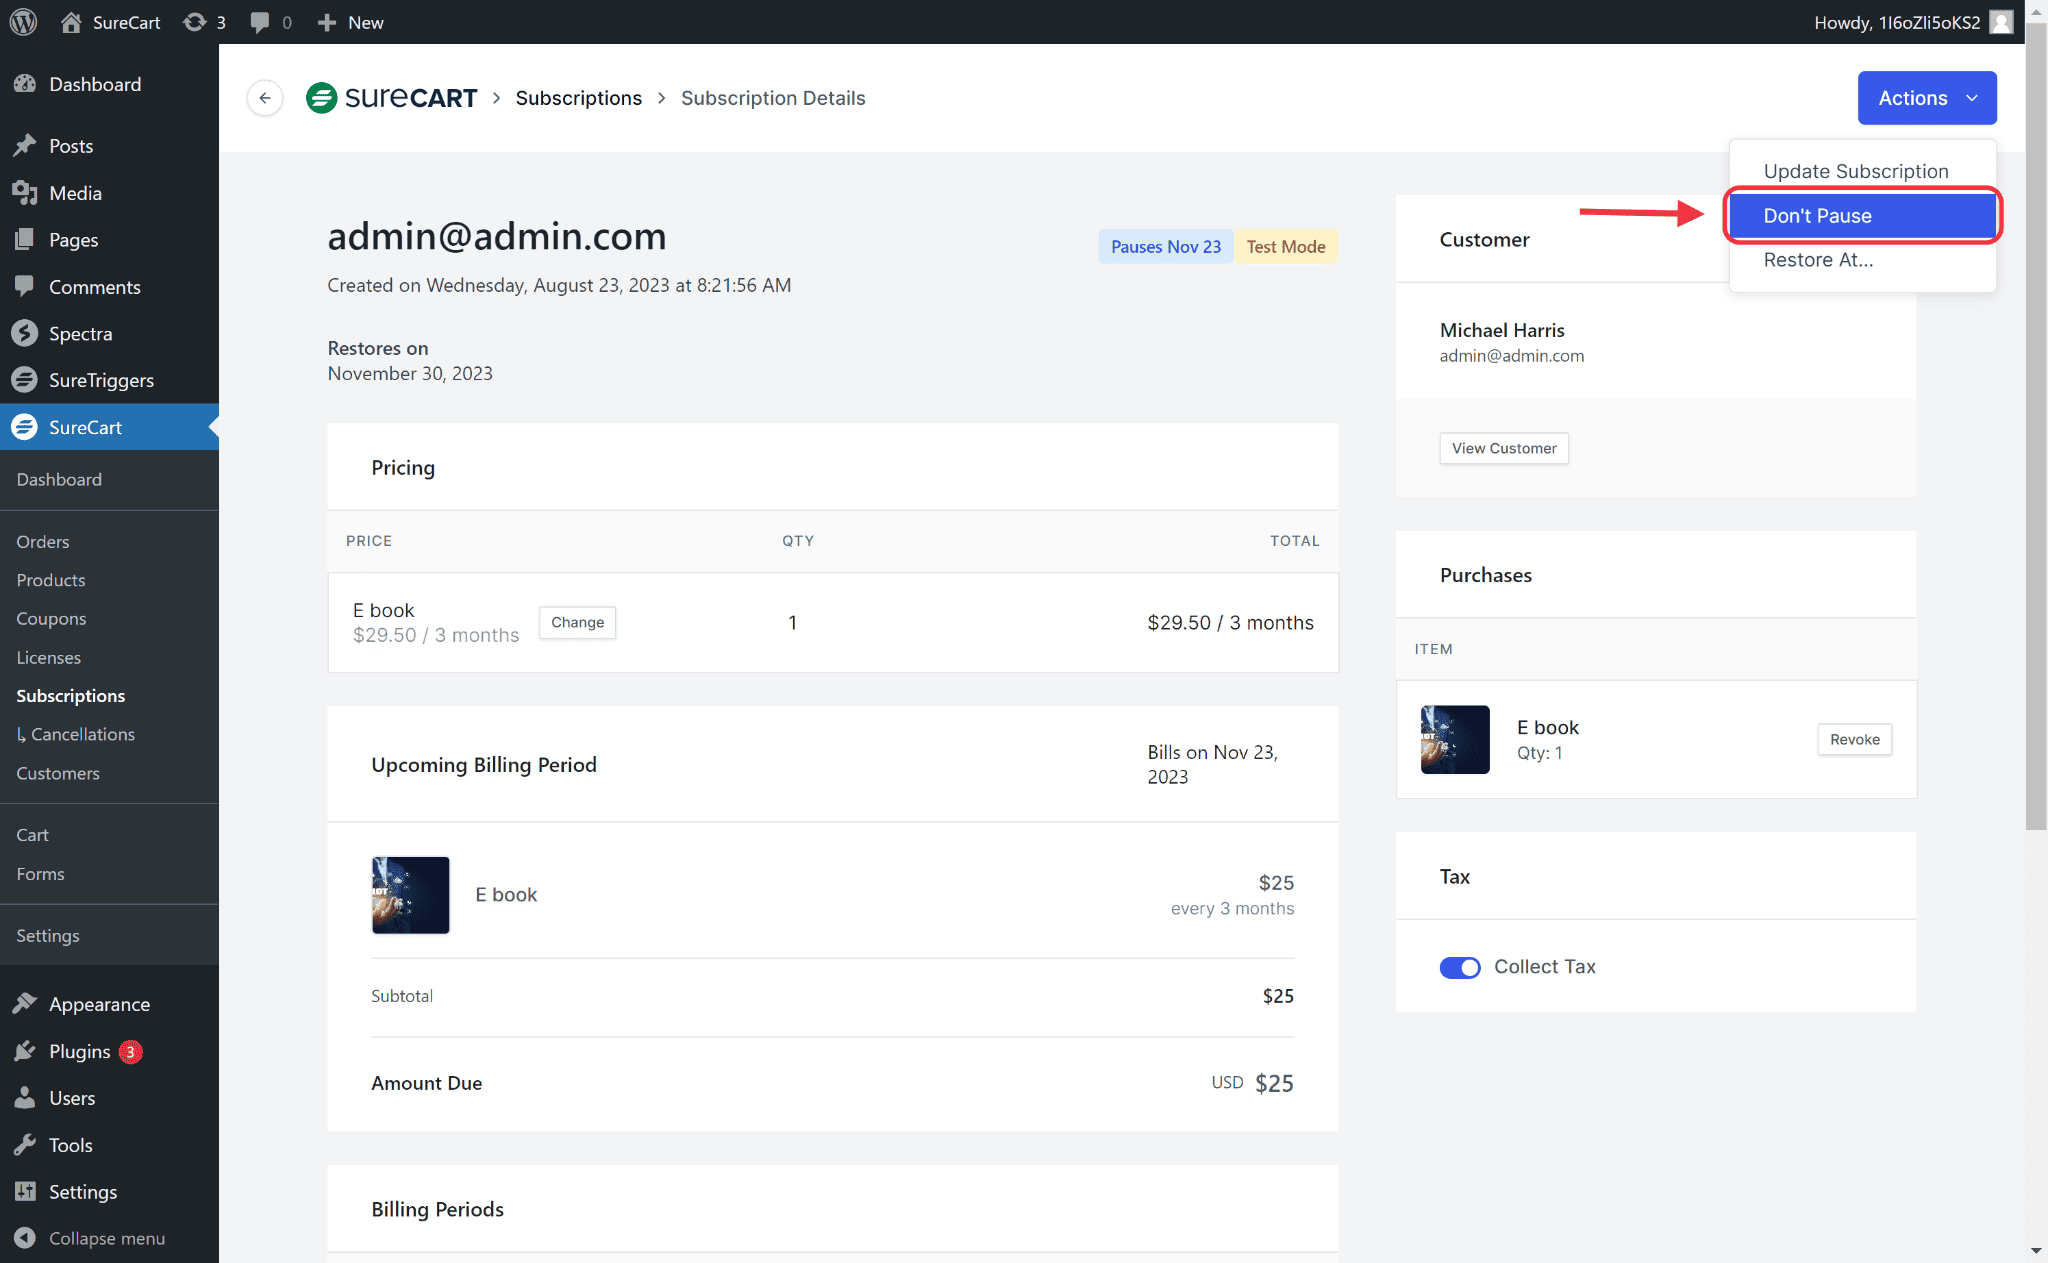Viewport: 2048px width, 1263px height.
Task: Collapse the admin sidebar menu
Action: (106, 1238)
